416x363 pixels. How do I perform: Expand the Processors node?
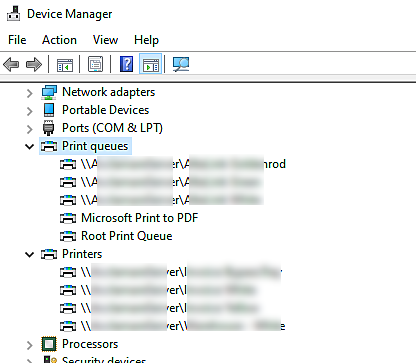pos(30,345)
